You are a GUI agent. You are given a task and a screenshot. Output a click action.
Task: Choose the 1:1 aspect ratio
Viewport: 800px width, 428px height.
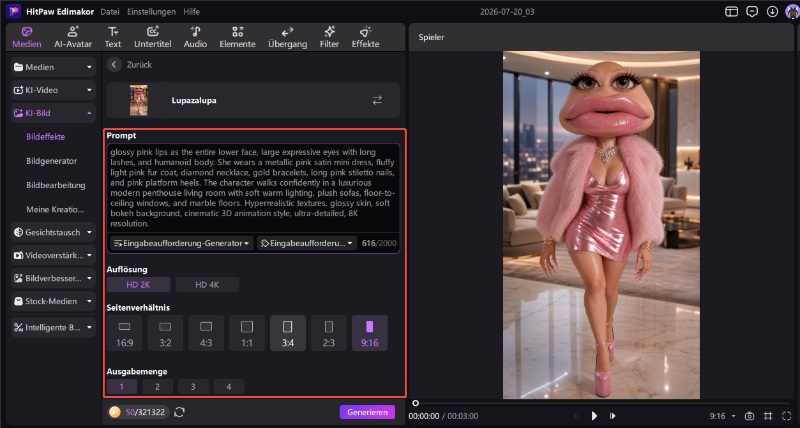pyautogui.click(x=247, y=333)
